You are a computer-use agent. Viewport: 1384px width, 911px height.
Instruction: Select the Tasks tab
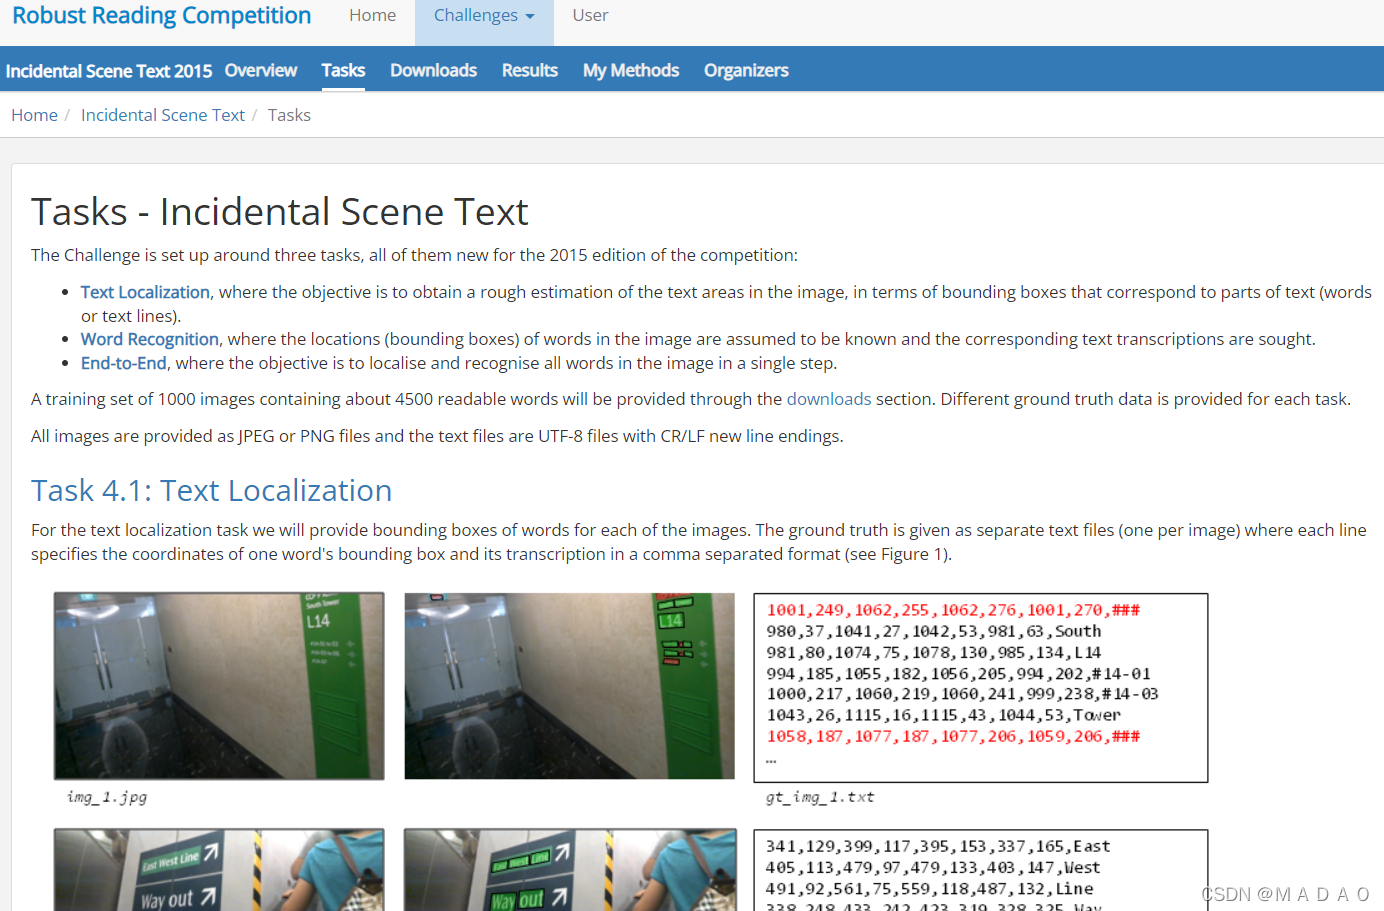(x=343, y=70)
